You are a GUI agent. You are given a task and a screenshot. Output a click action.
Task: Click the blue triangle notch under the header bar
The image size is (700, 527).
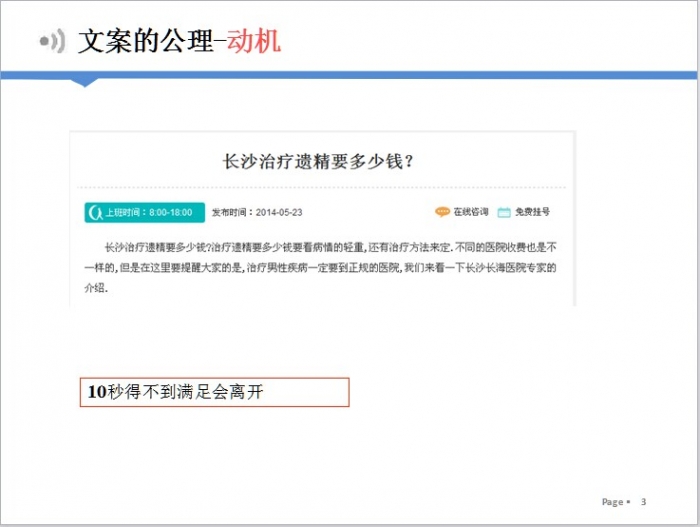(x=86, y=82)
